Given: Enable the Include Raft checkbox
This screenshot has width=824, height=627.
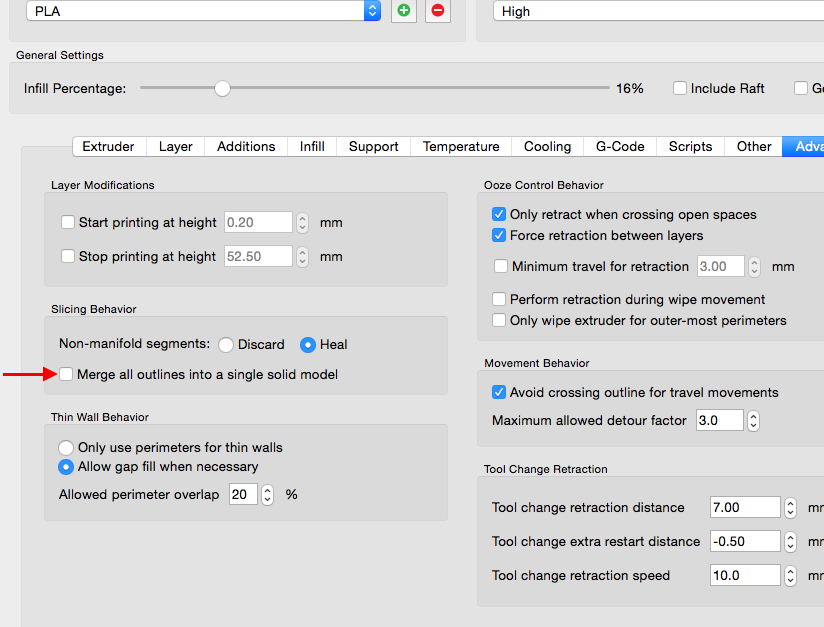Looking at the screenshot, I should click(x=680, y=88).
